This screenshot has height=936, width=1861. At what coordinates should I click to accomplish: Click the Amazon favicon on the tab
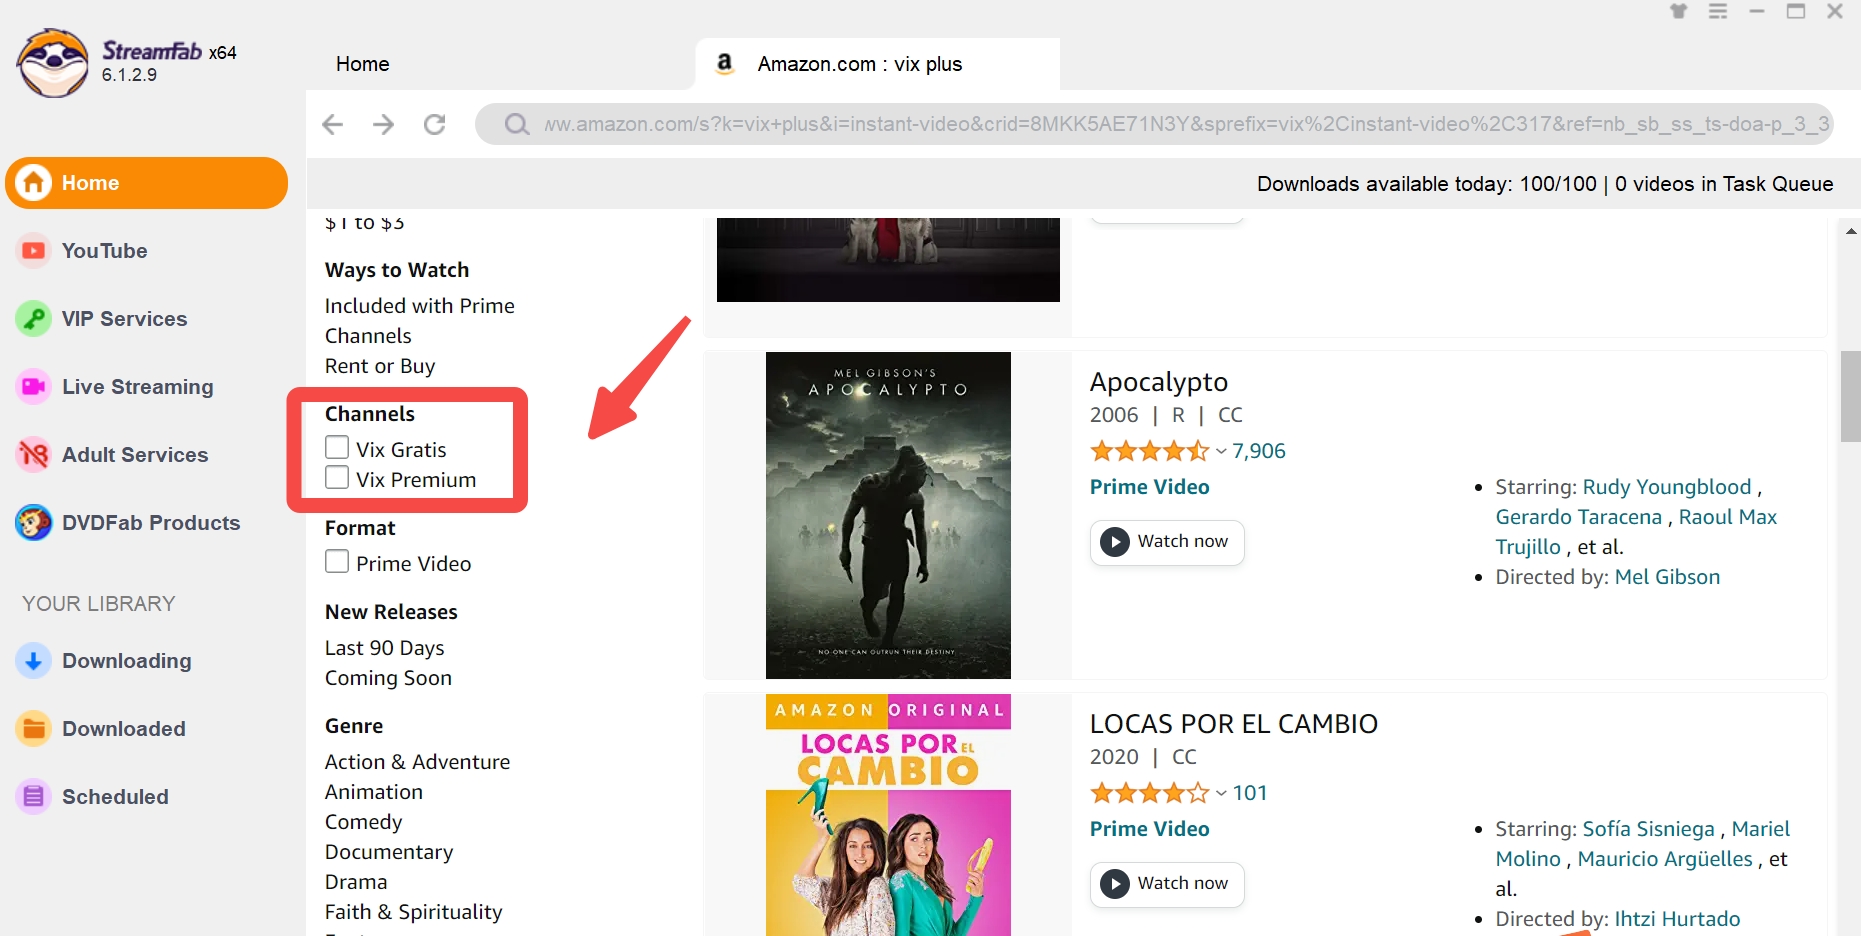click(x=725, y=64)
